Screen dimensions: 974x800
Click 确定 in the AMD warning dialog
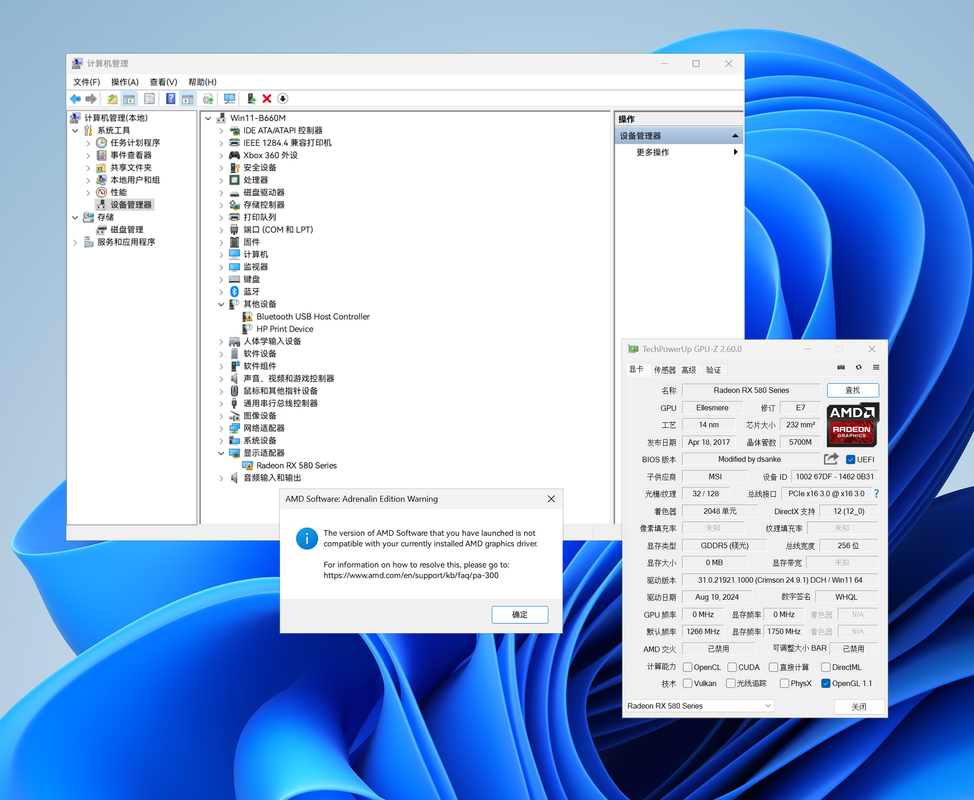(x=520, y=615)
